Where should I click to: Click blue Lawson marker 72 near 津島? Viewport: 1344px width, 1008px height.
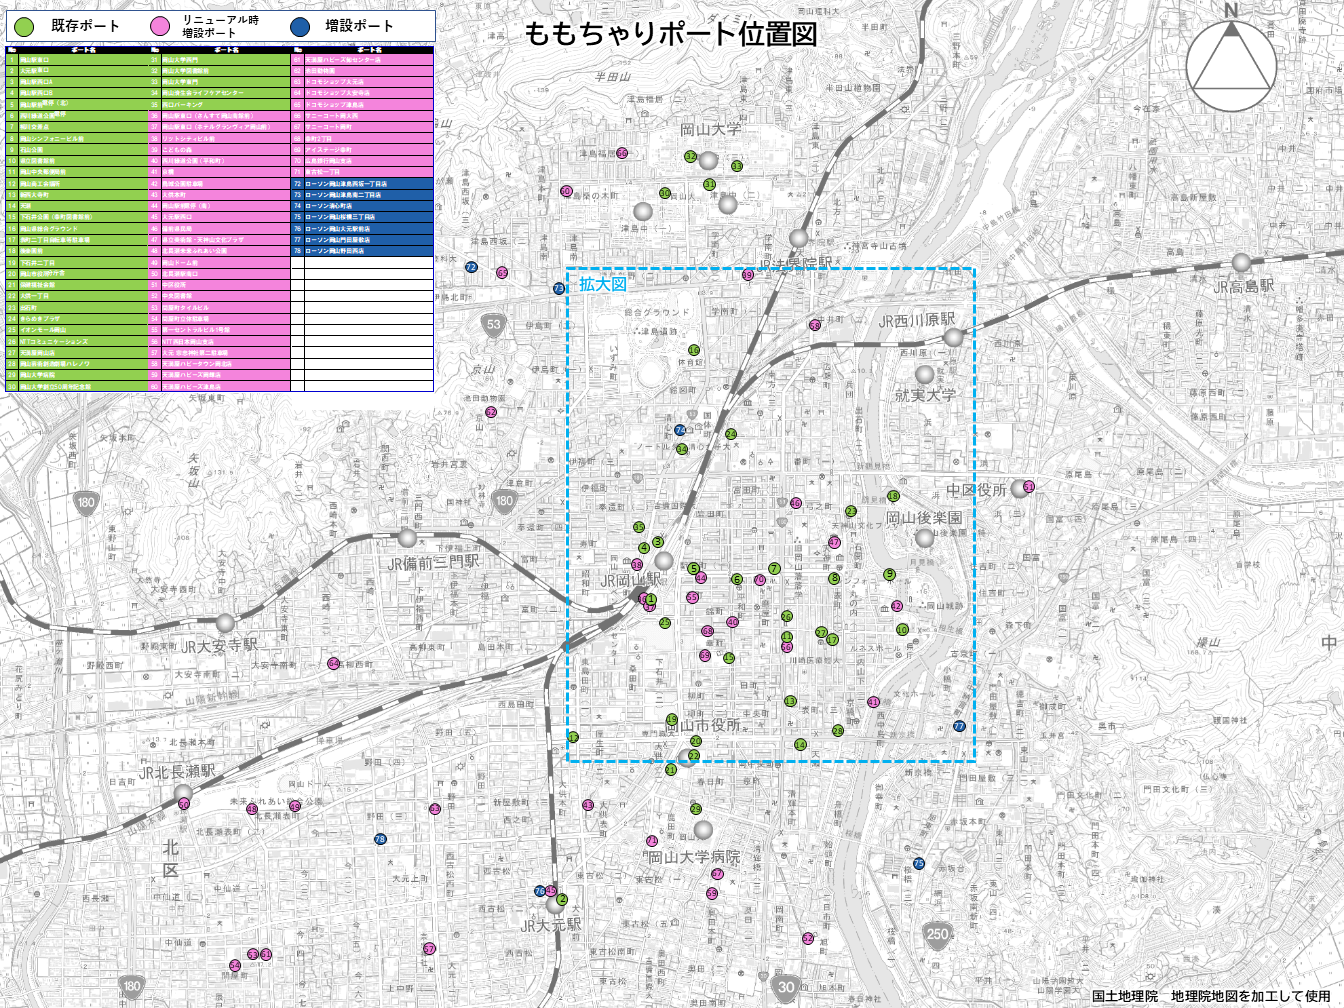pos(471,267)
